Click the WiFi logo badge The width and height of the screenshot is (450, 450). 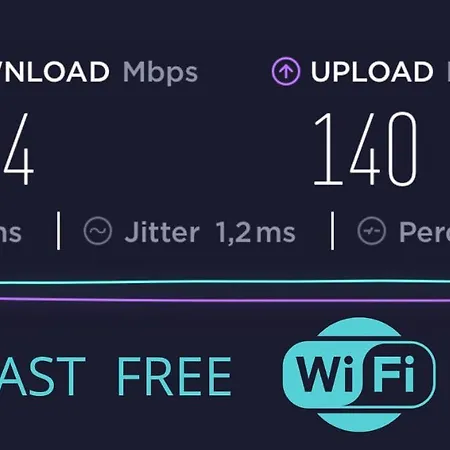pyautogui.click(x=359, y=374)
